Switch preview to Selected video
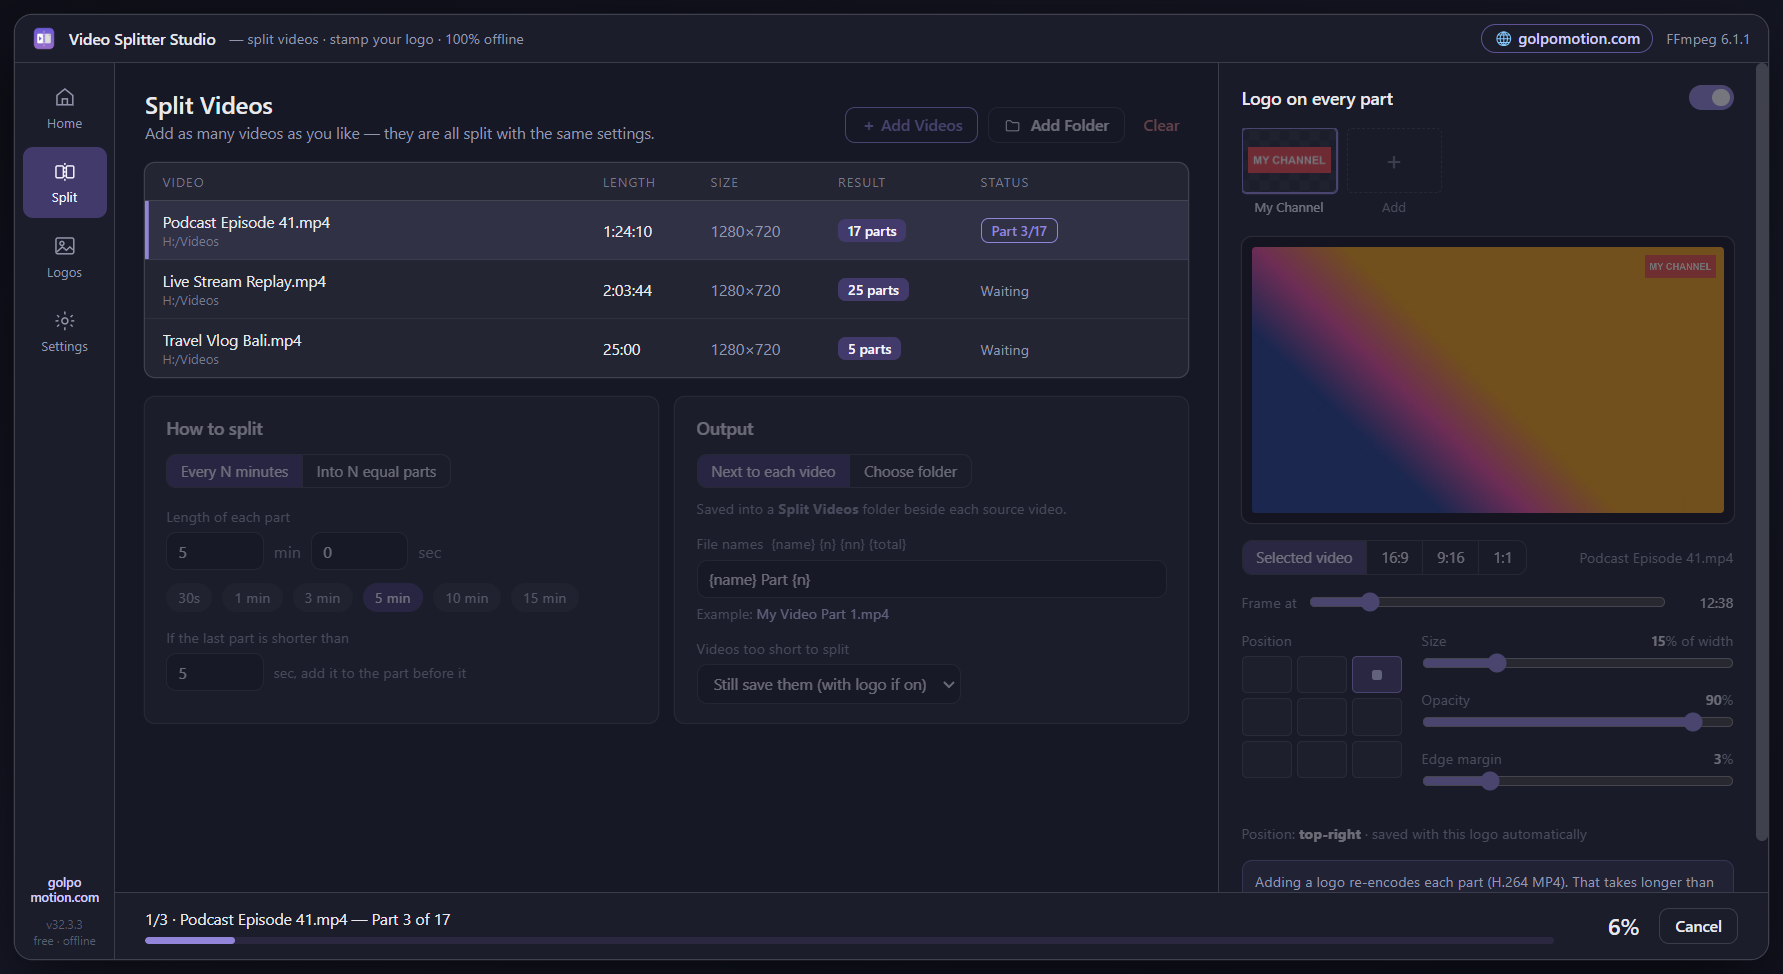1783x974 pixels. coord(1304,558)
